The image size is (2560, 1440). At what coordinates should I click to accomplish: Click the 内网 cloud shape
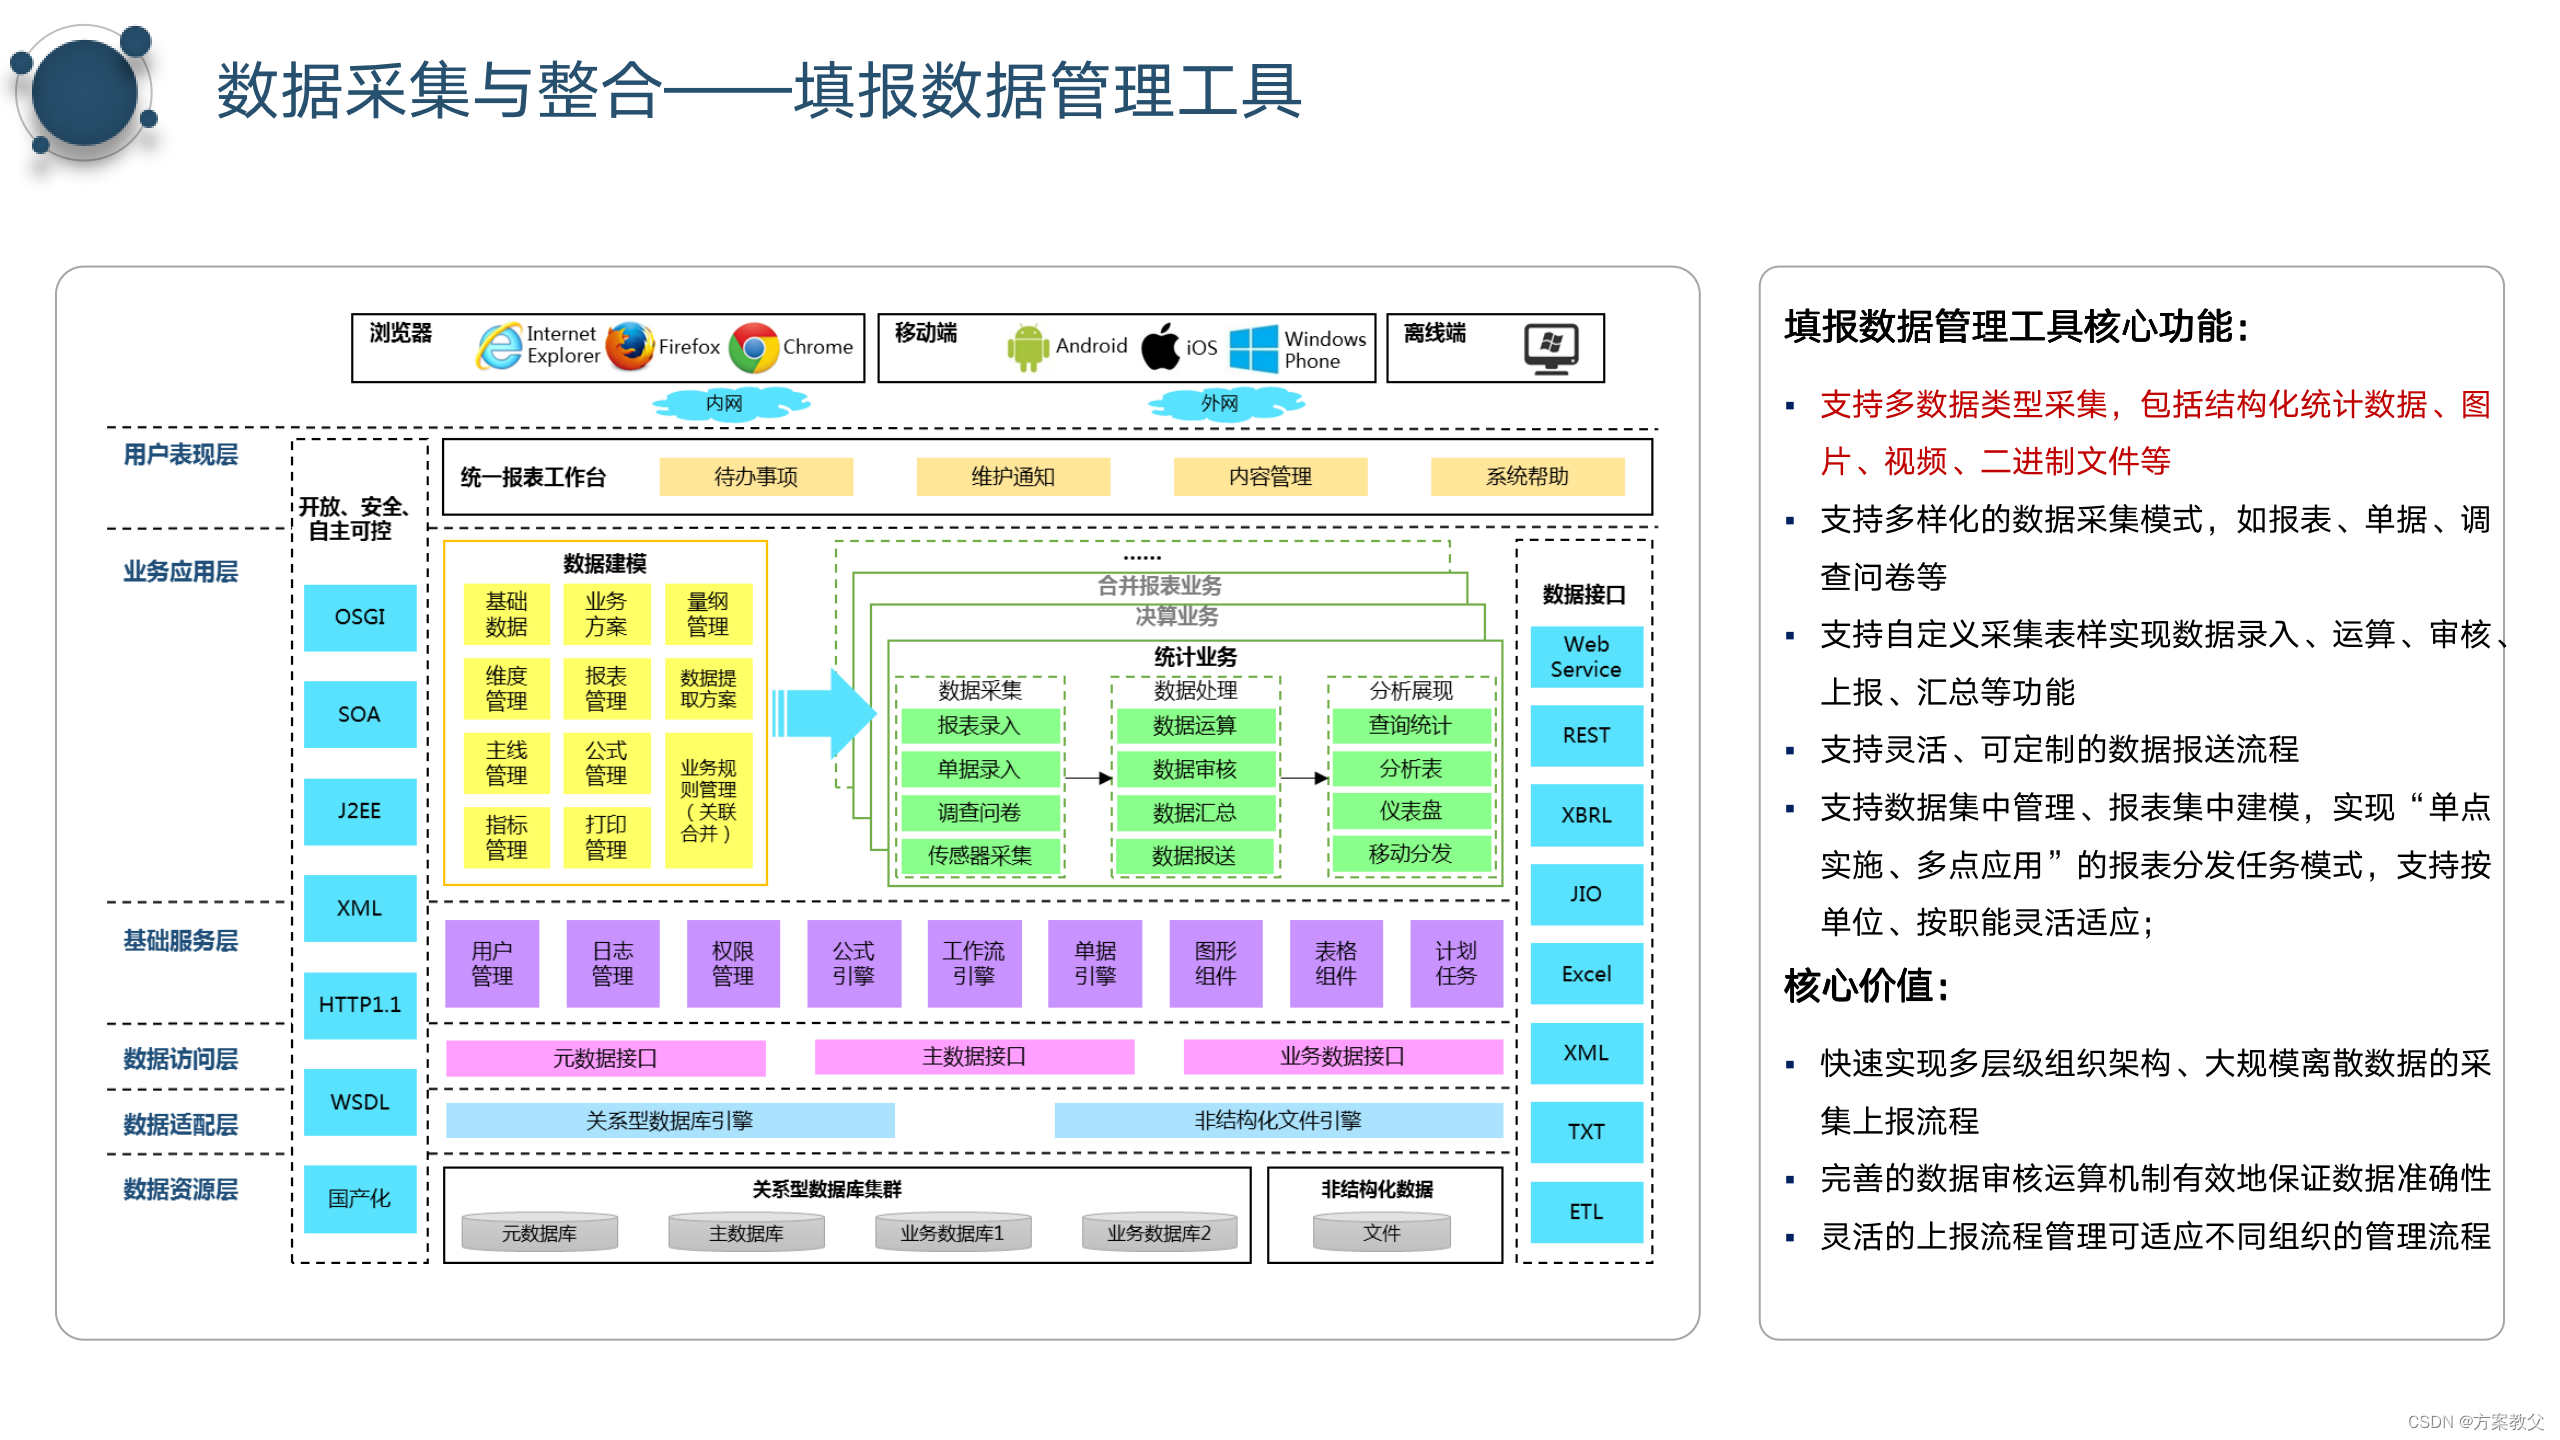[729, 403]
